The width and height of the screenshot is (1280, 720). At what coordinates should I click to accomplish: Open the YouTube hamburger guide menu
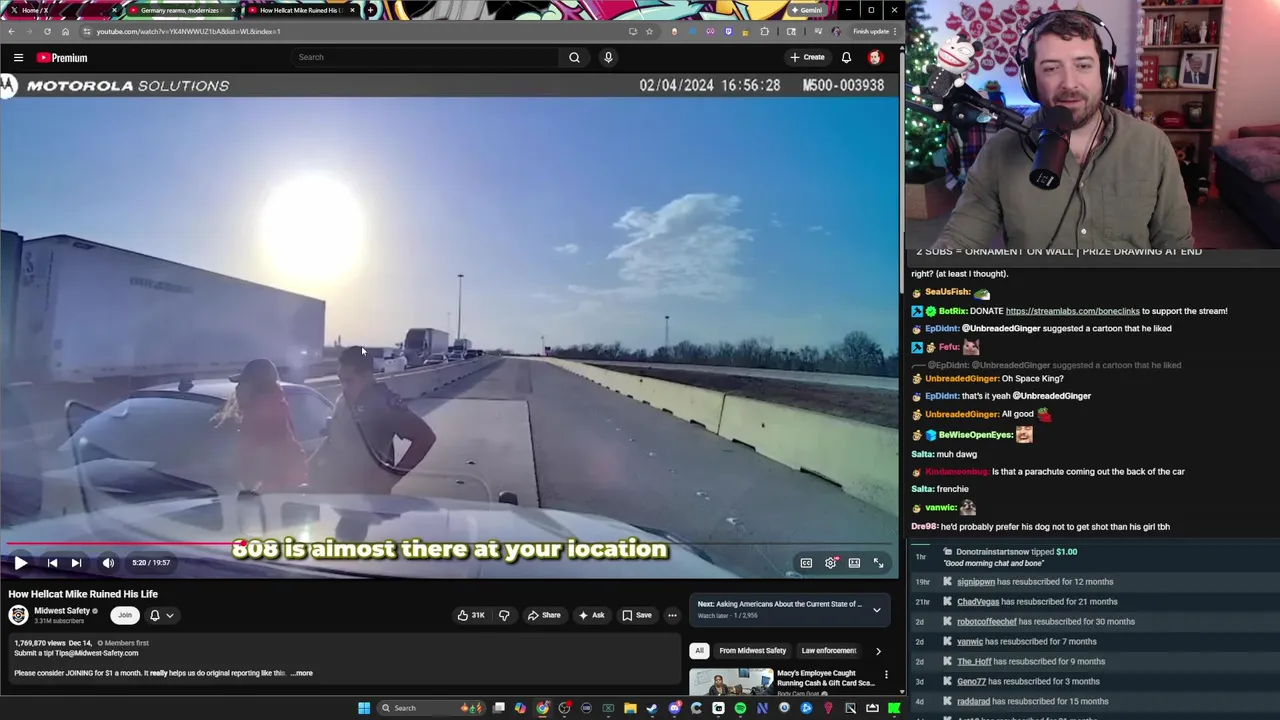click(x=18, y=57)
